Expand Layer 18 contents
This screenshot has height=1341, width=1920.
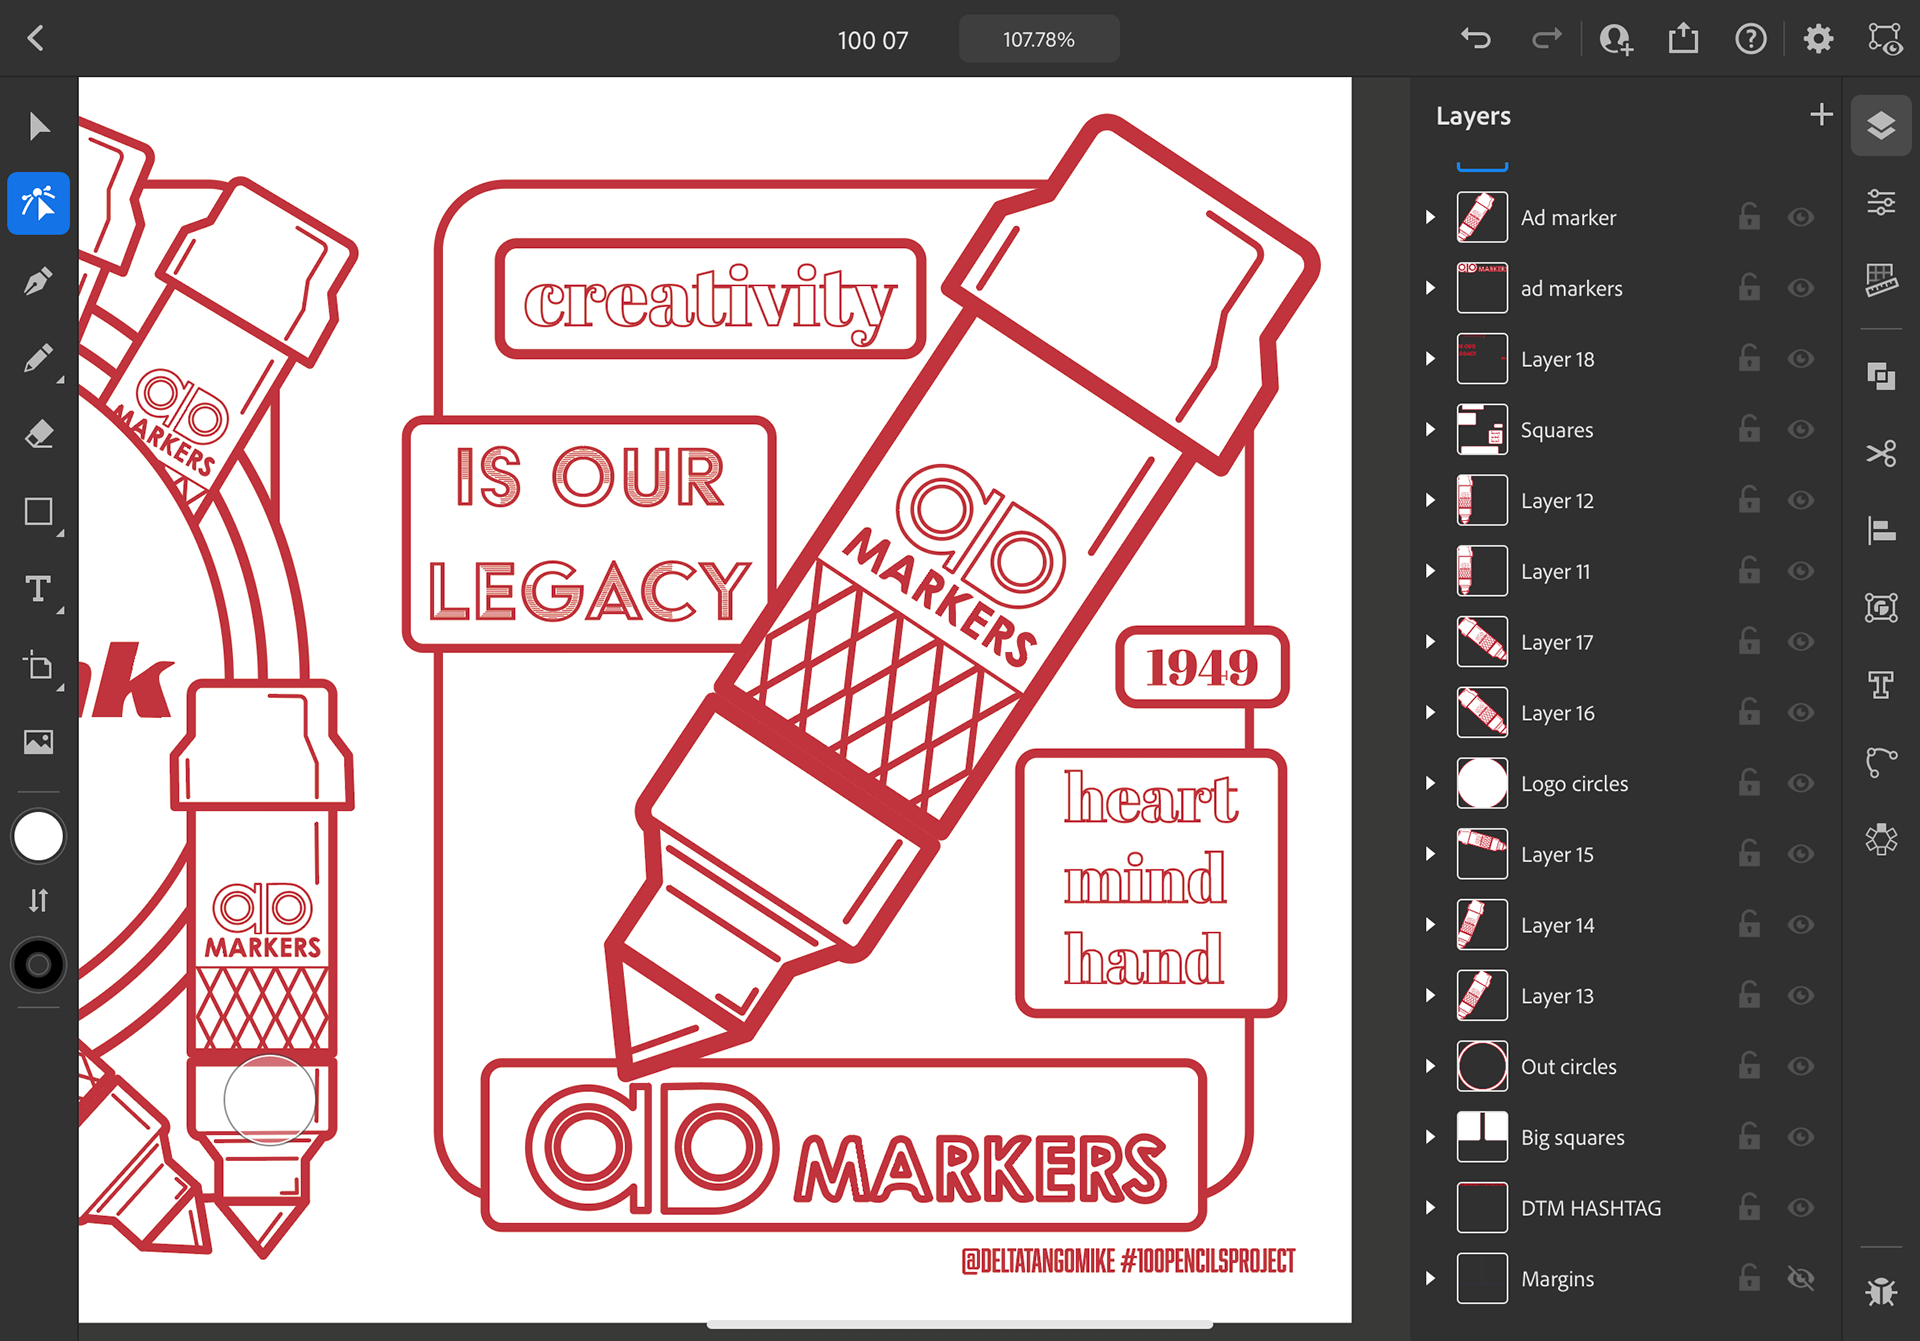point(1430,358)
